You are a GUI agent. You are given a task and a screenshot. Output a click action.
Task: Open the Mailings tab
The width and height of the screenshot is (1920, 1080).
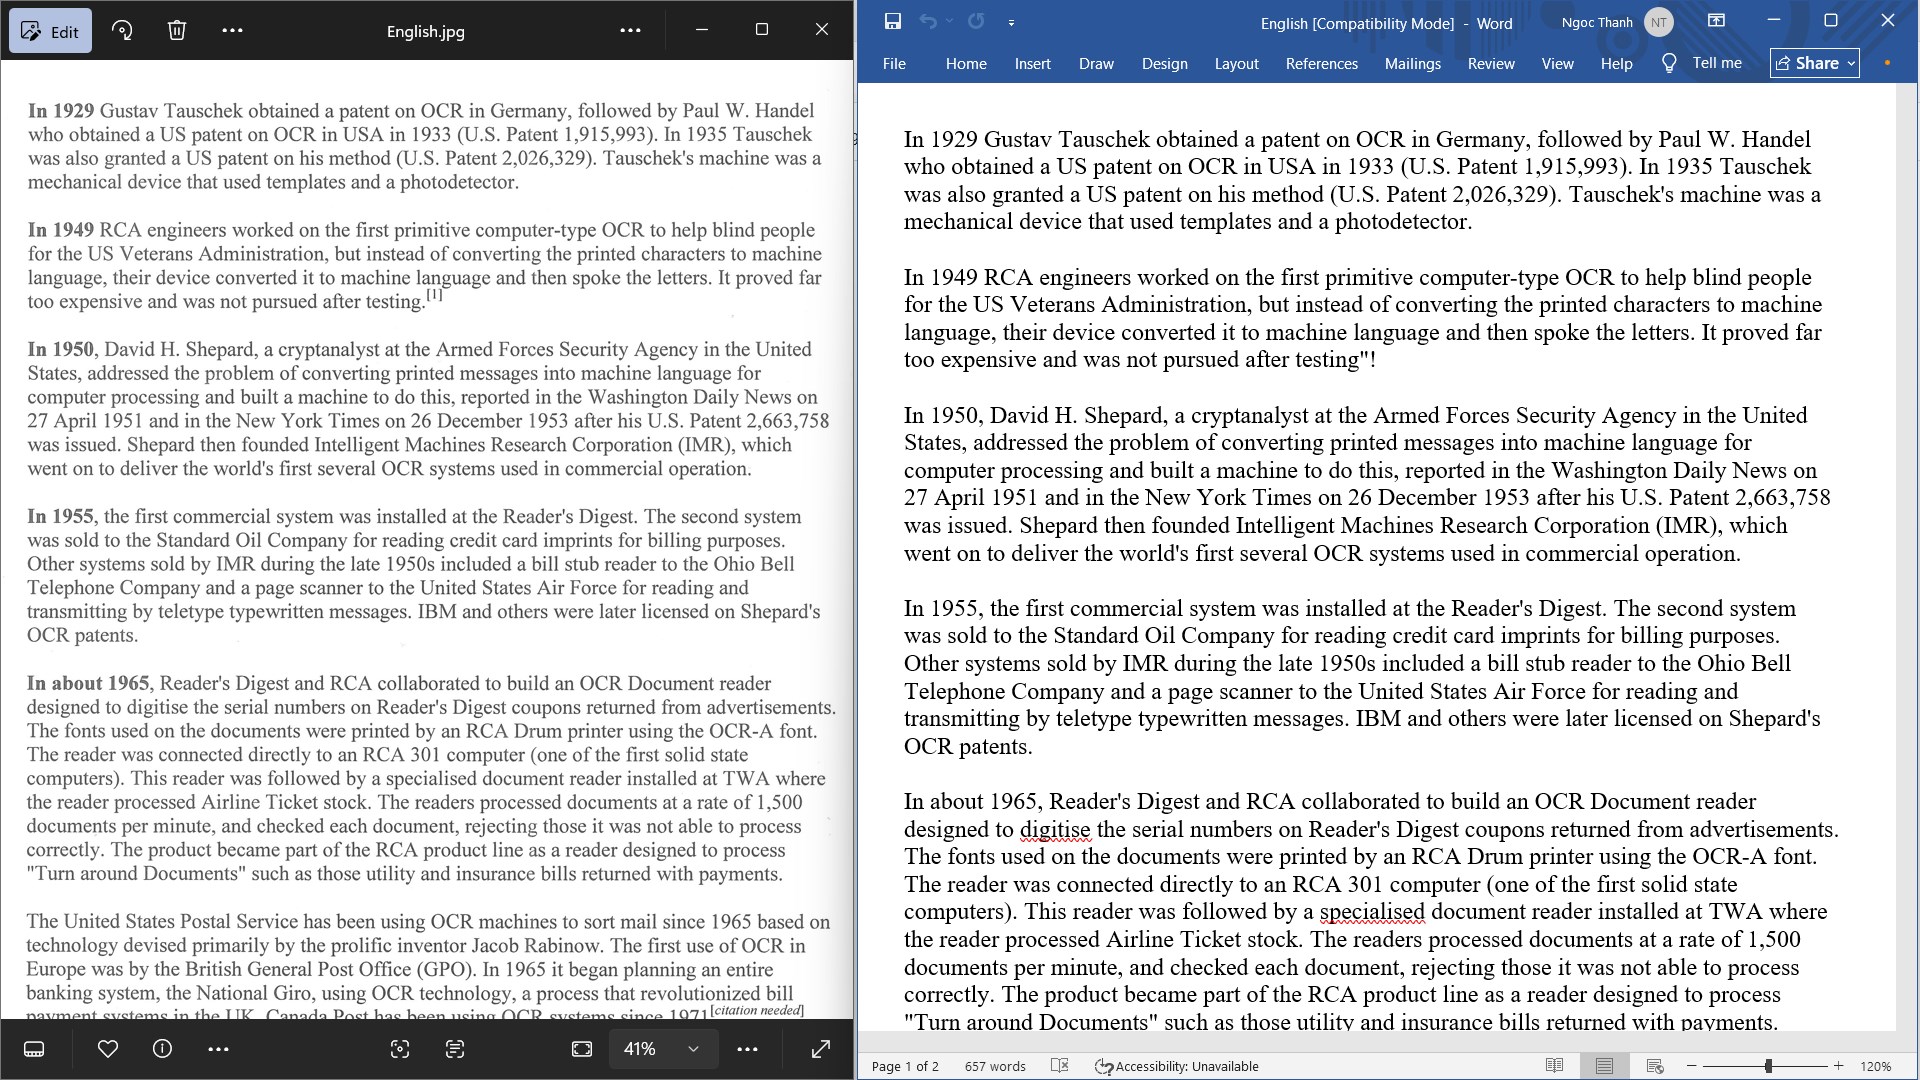[1412, 63]
